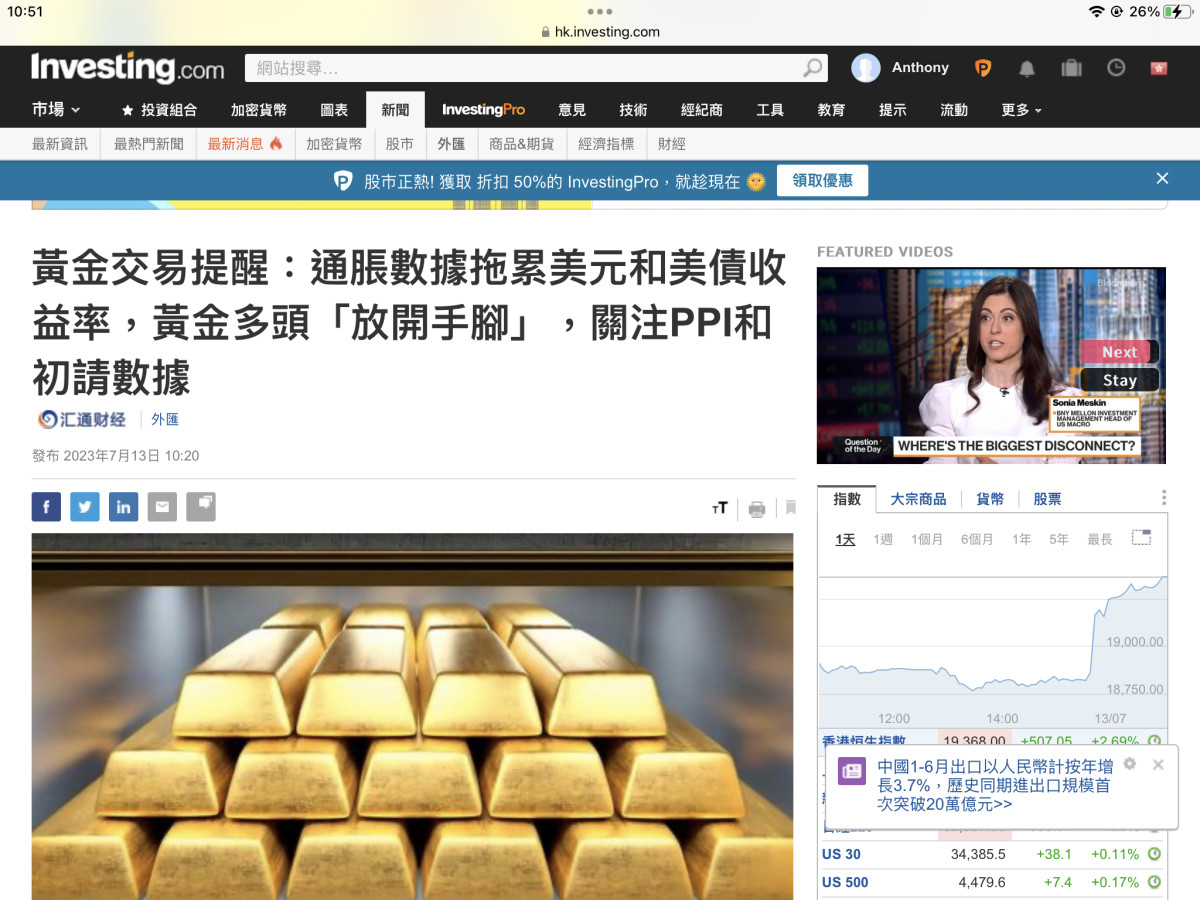Open the 新聞 news menu
Image resolution: width=1200 pixels, height=900 pixels.
(x=395, y=110)
